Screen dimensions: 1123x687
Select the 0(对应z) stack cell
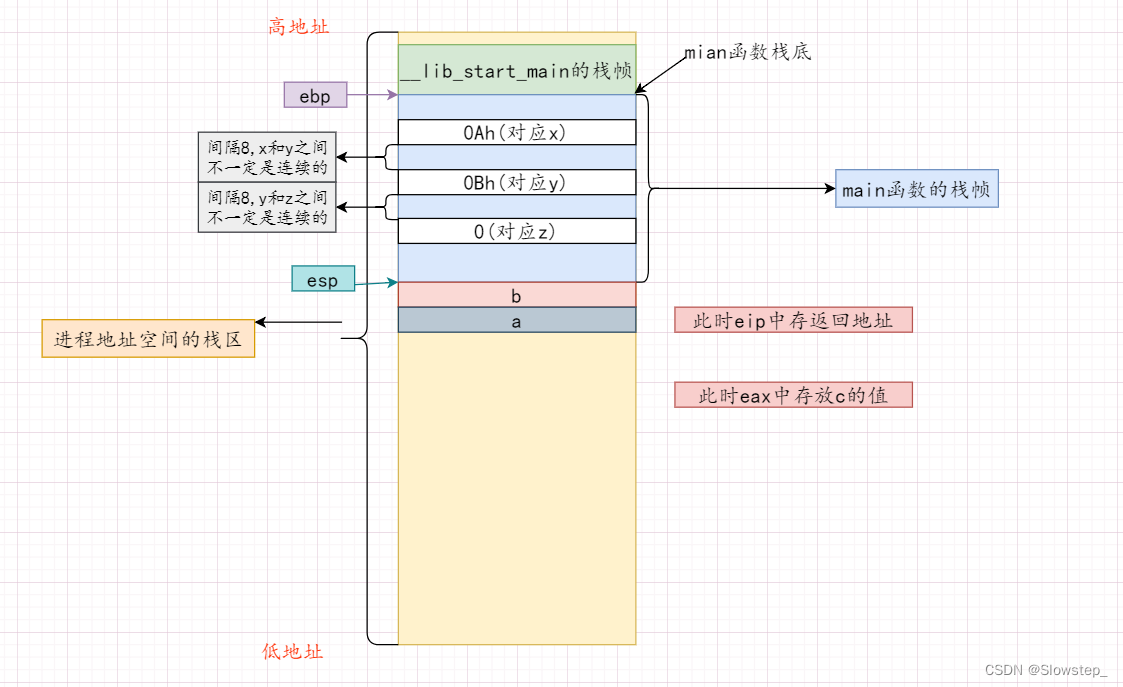point(516,231)
